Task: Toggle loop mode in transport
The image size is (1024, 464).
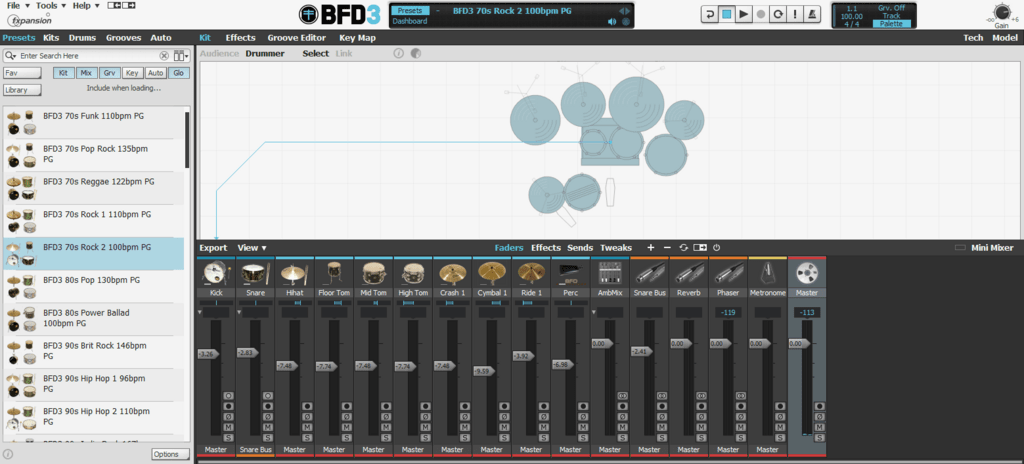Action: click(x=778, y=14)
